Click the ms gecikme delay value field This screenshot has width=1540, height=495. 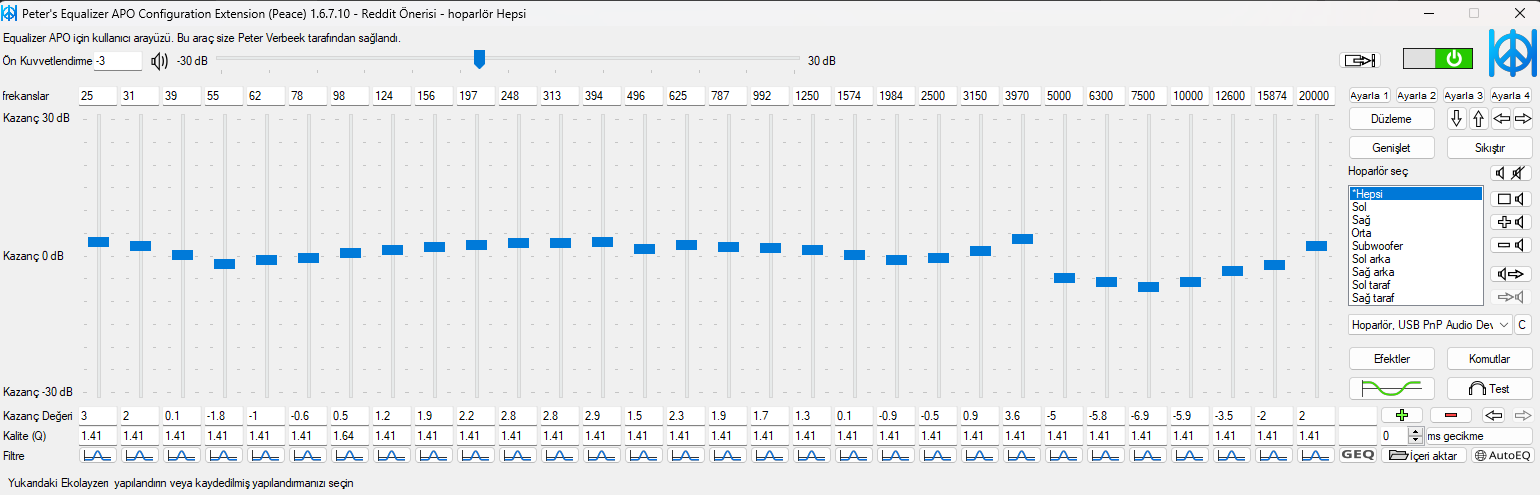[1394, 436]
